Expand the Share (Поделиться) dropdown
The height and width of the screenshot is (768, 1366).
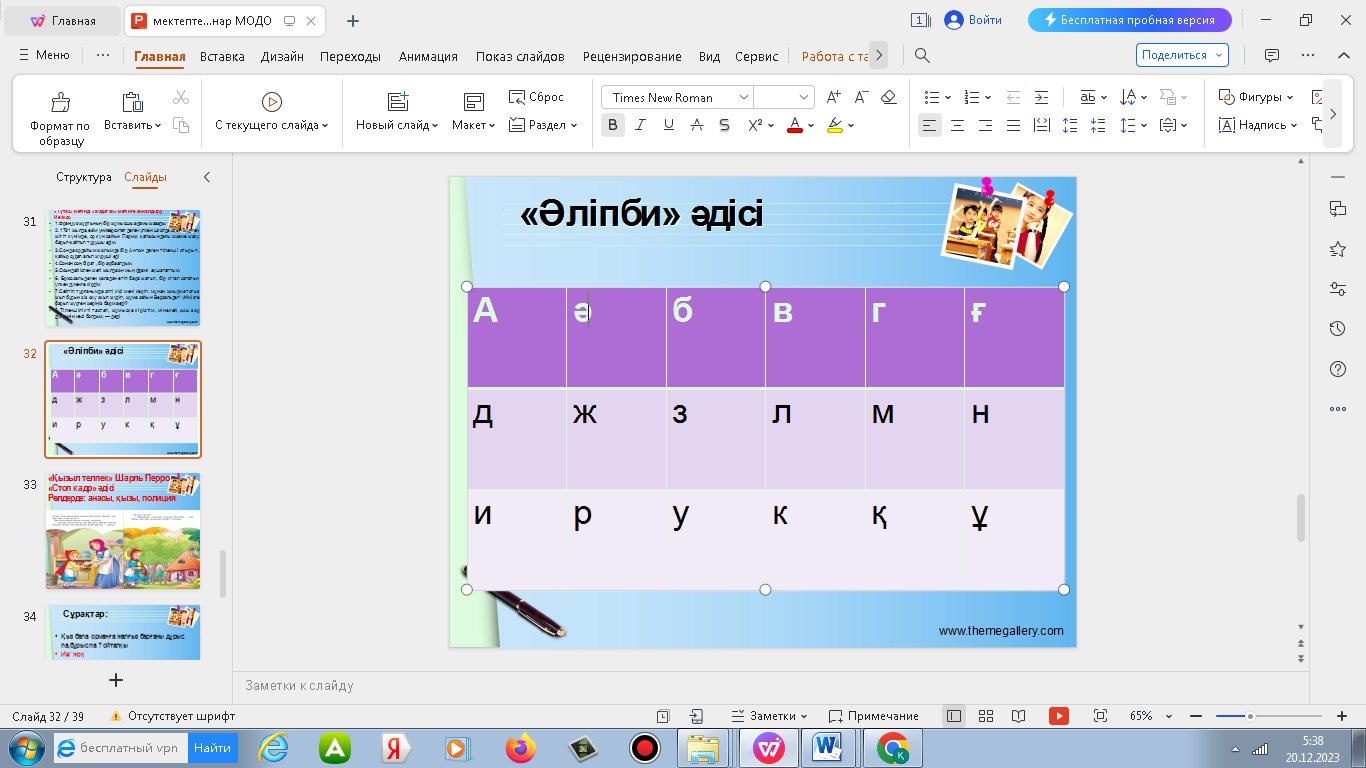1218,56
